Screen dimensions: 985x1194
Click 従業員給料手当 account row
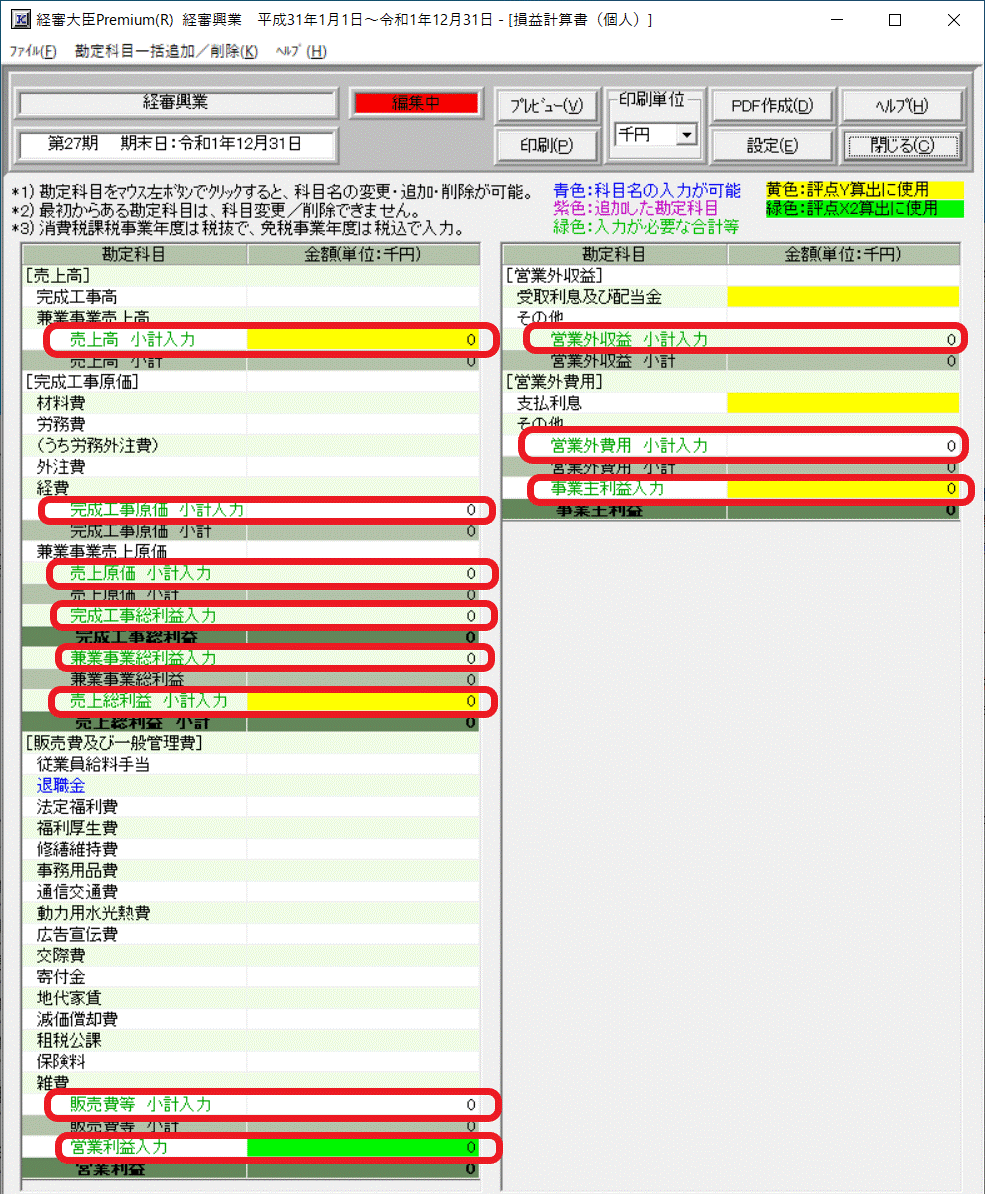coord(250,765)
